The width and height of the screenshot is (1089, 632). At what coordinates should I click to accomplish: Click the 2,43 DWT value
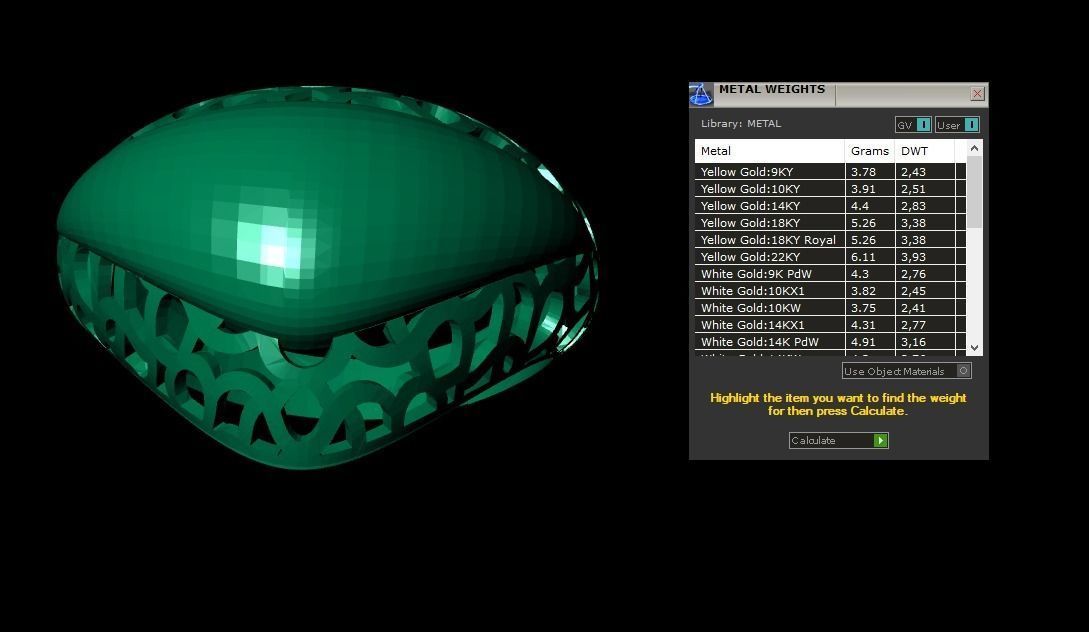pyautogui.click(x=913, y=172)
